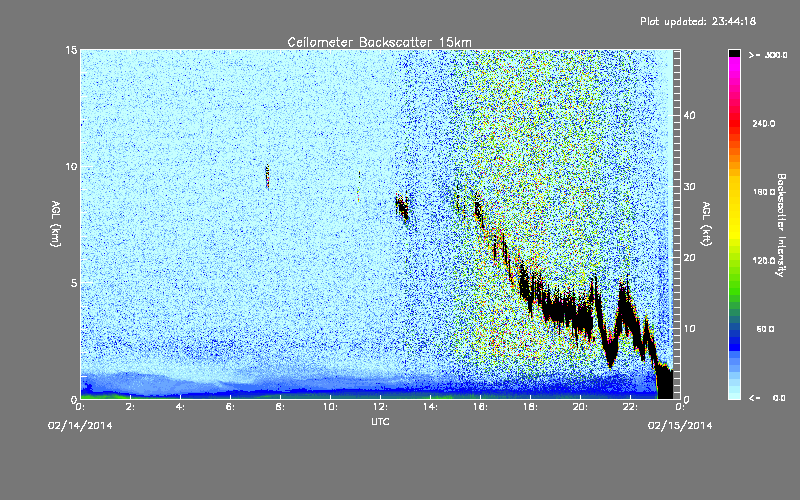
Task: Click the 22: hour tick on the time axis
Action: click(630, 407)
